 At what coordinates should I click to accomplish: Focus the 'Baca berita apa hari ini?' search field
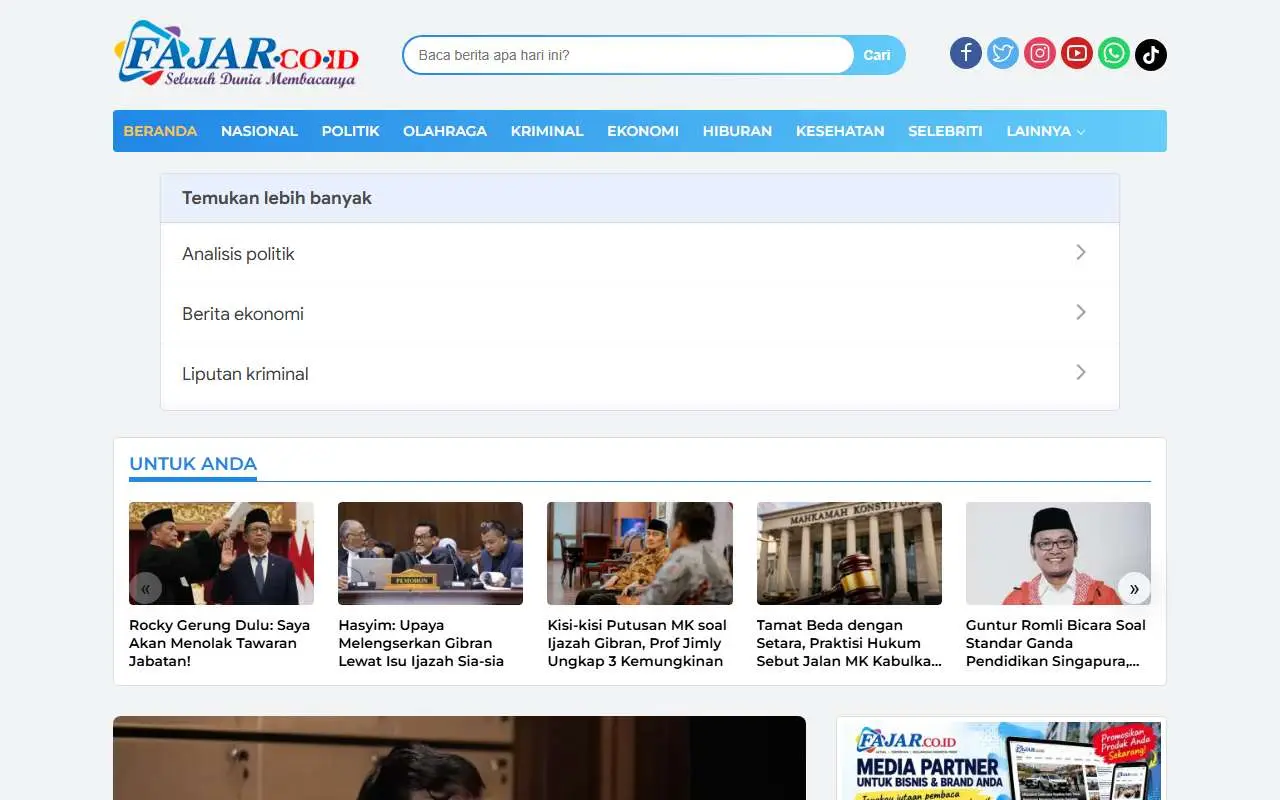click(628, 55)
